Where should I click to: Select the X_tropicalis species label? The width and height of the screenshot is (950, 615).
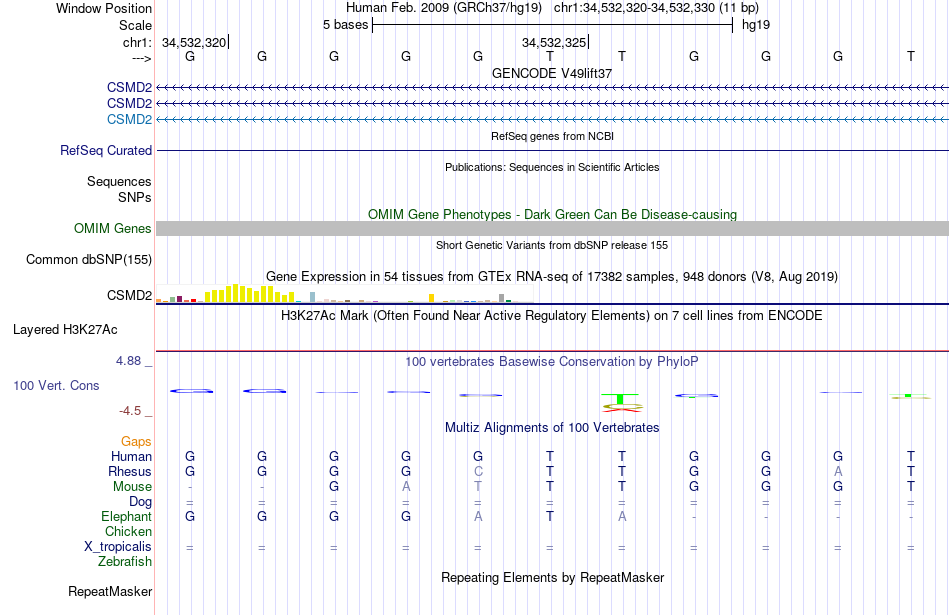[118, 547]
